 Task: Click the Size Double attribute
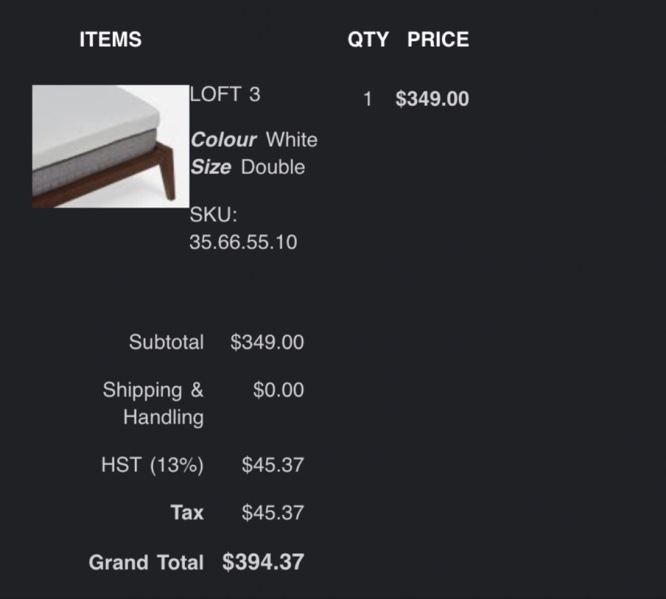(247, 167)
